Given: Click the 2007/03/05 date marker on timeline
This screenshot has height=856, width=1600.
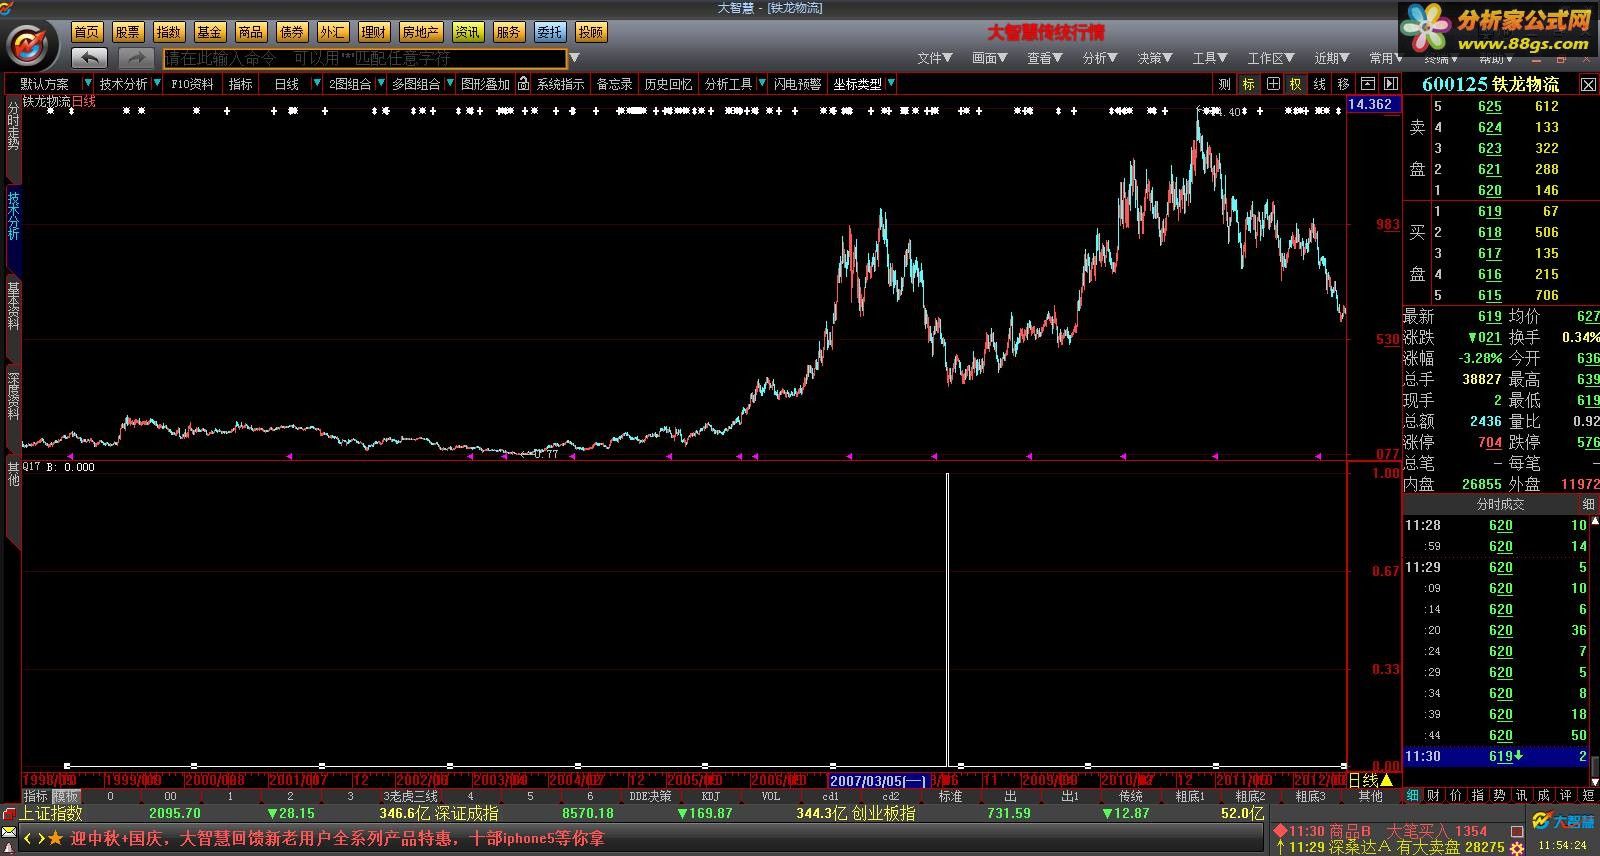Looking at the screenshot, I should click(x=878, y=780).
